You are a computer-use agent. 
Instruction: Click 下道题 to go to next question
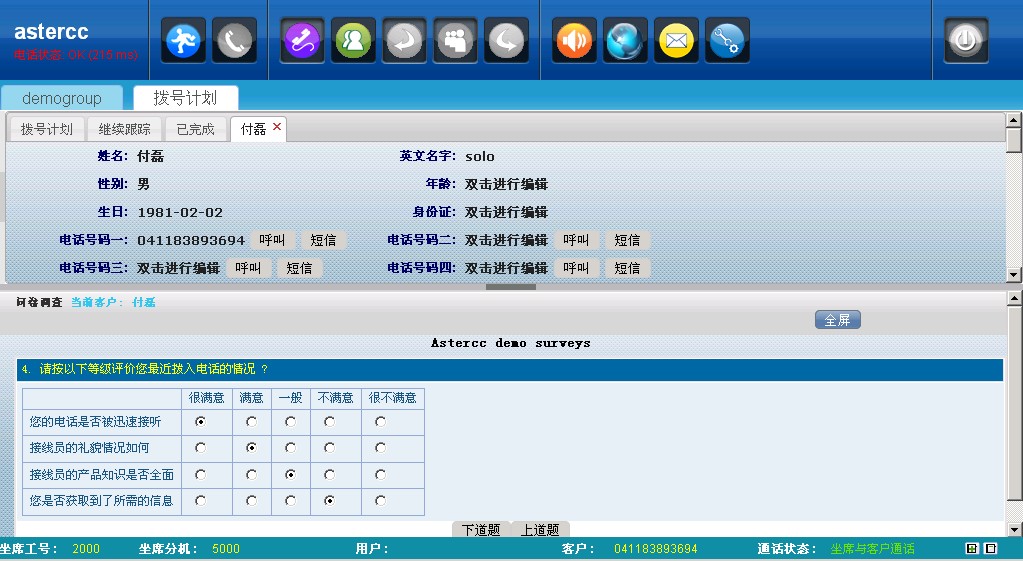481,530
